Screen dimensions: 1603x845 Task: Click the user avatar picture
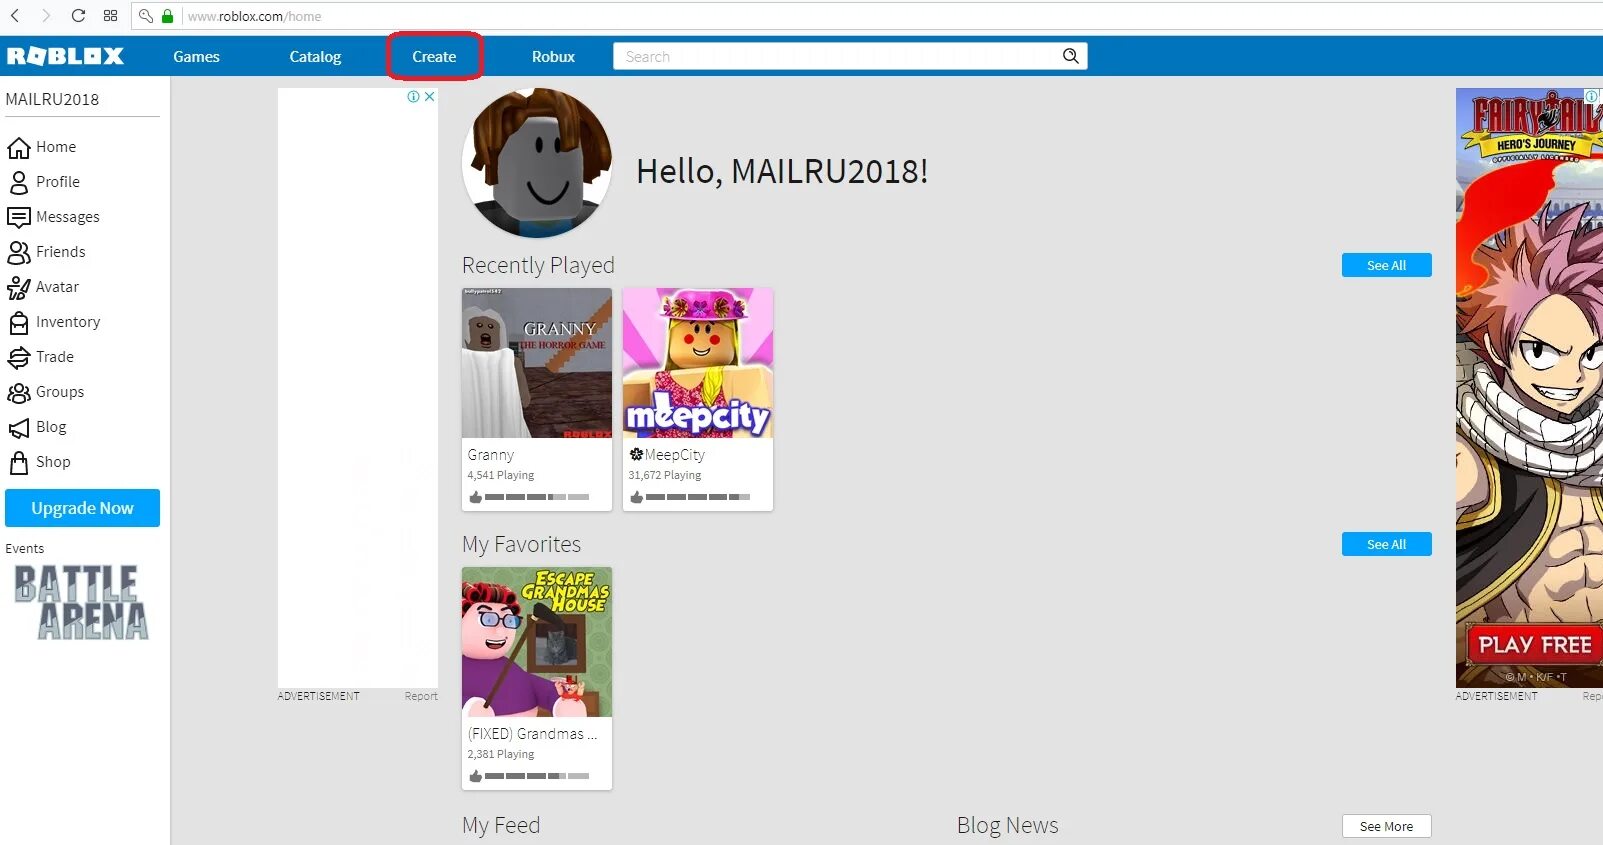pos(537,163)
